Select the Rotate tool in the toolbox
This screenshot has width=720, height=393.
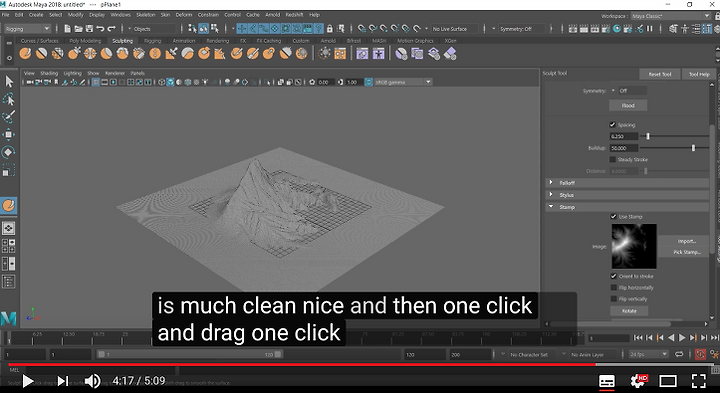pyautogui.click(x=9, y=152)
